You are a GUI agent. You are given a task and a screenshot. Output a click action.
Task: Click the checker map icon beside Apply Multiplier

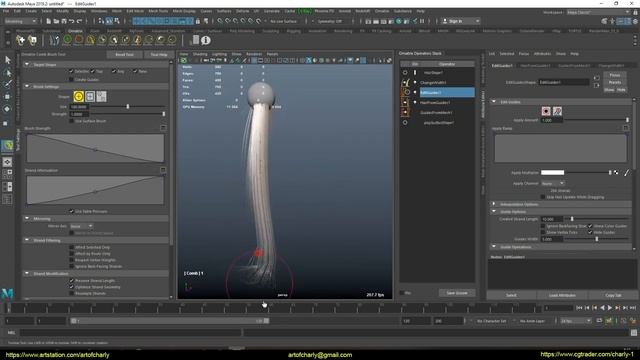[616, 173]
